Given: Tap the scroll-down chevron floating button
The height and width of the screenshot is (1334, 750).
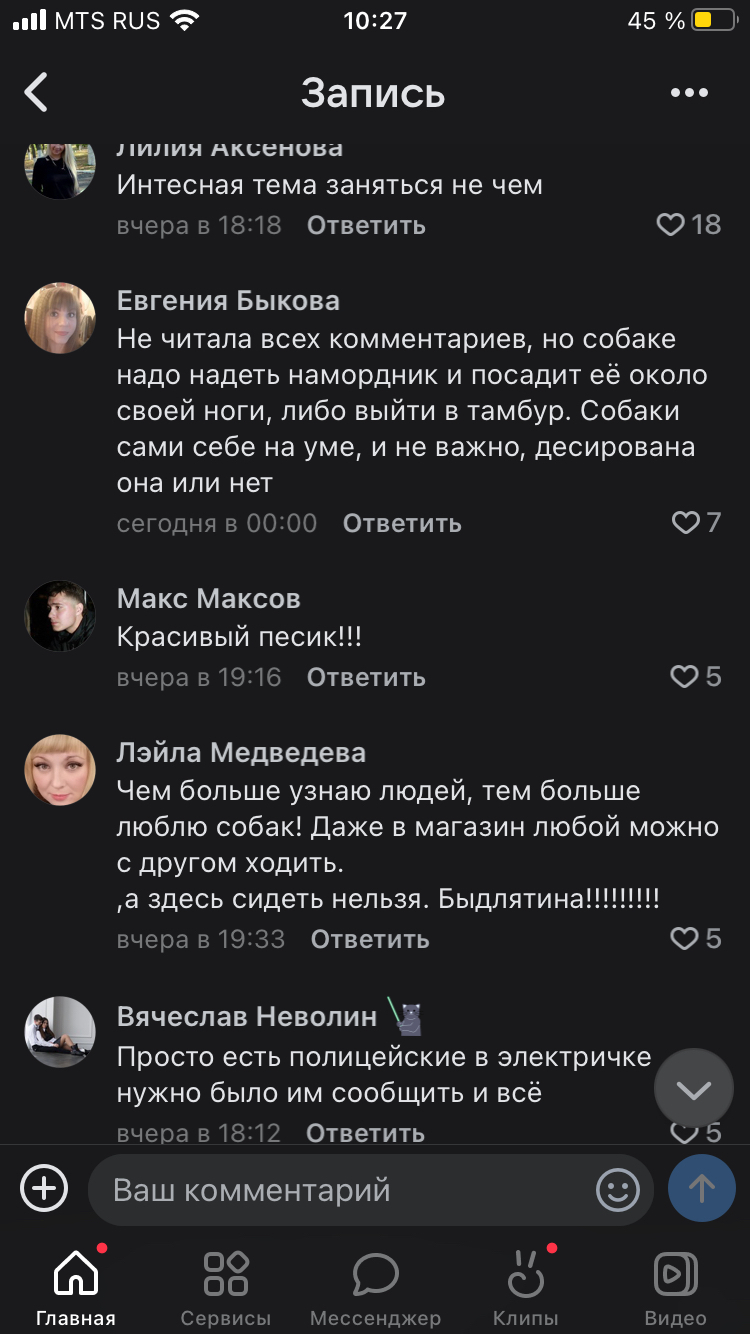Looking at the screenshot, I should click(x=694, y=1089).
